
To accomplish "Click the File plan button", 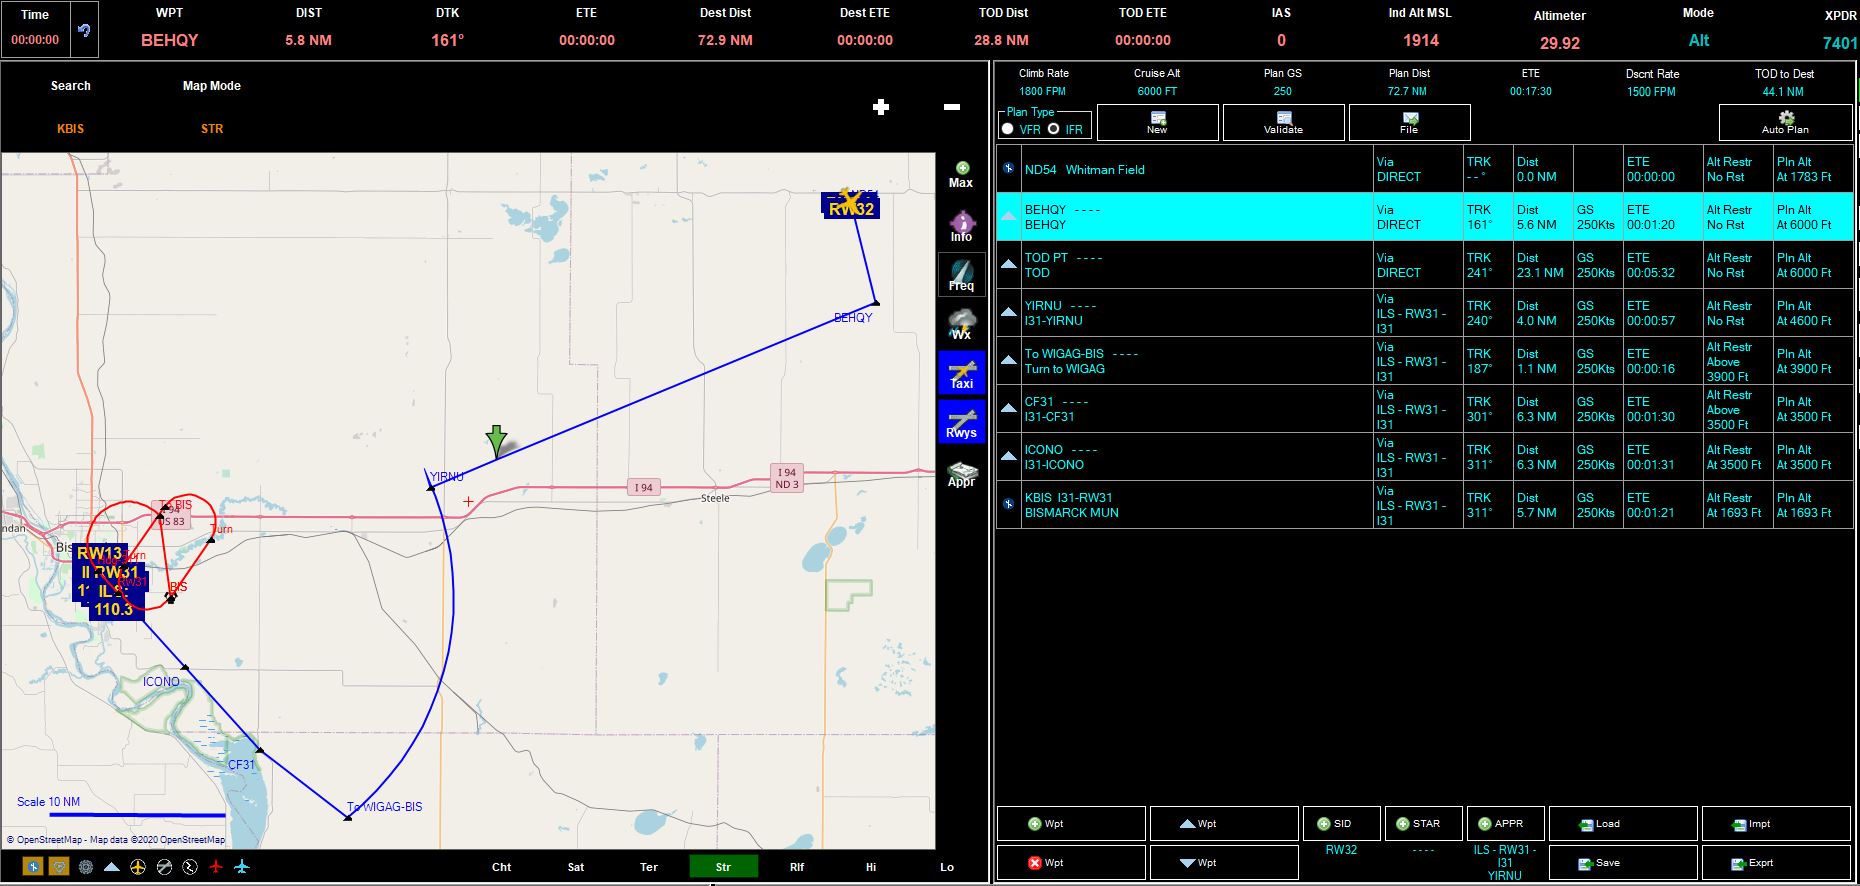I will [1410, 123].
